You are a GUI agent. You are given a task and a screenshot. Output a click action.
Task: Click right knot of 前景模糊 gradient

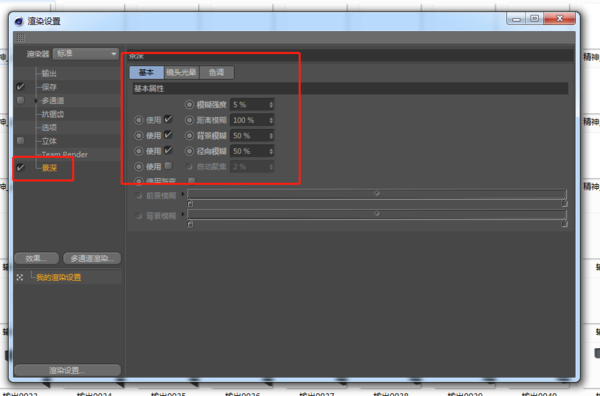click(564, 203)
